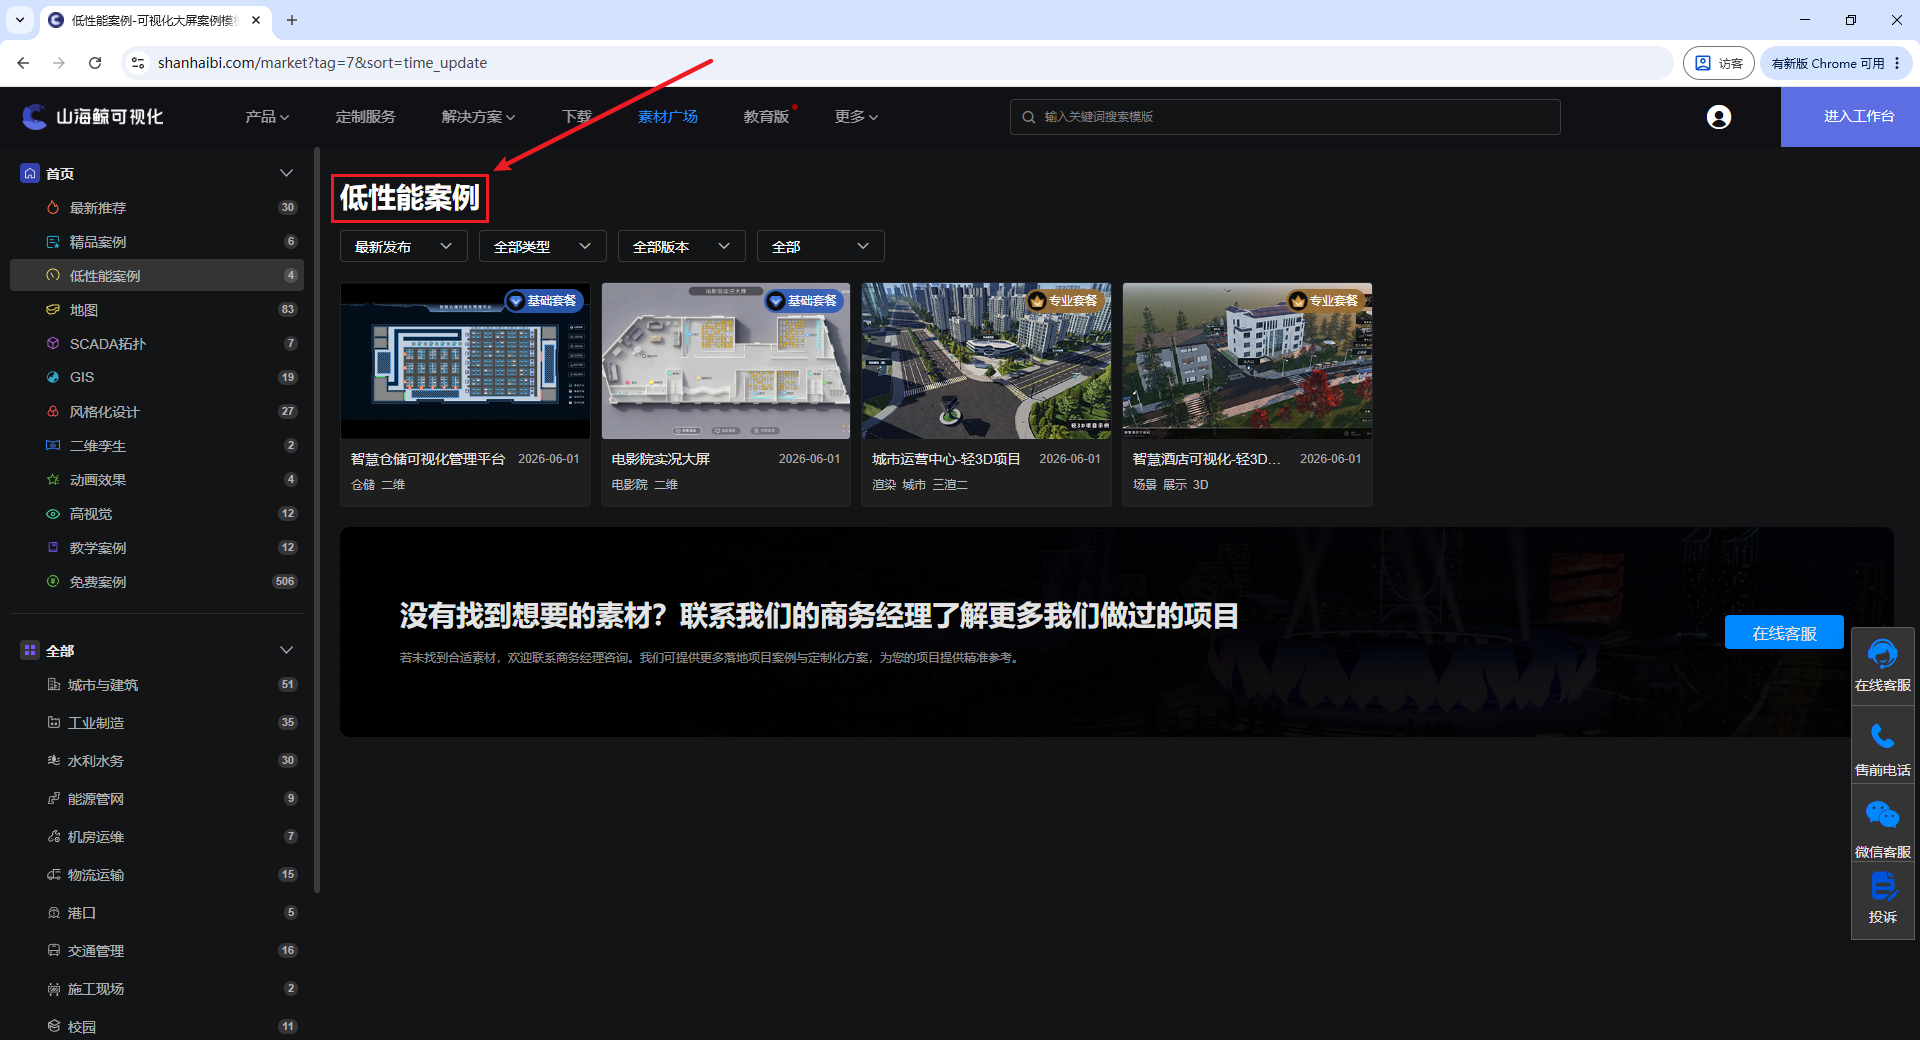Click the 动画效果 star icon
1920x1040 pixels.
(x=53, y=479)
